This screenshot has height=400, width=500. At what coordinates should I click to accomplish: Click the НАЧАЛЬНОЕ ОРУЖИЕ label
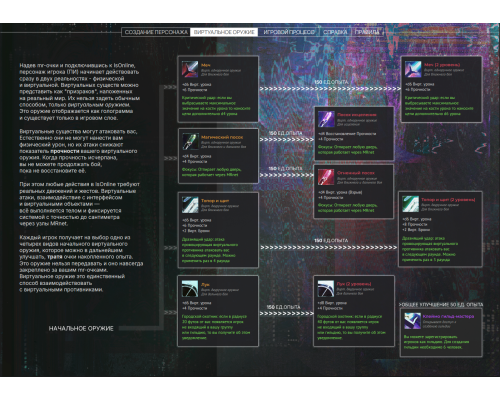click(x=81, y=328)
